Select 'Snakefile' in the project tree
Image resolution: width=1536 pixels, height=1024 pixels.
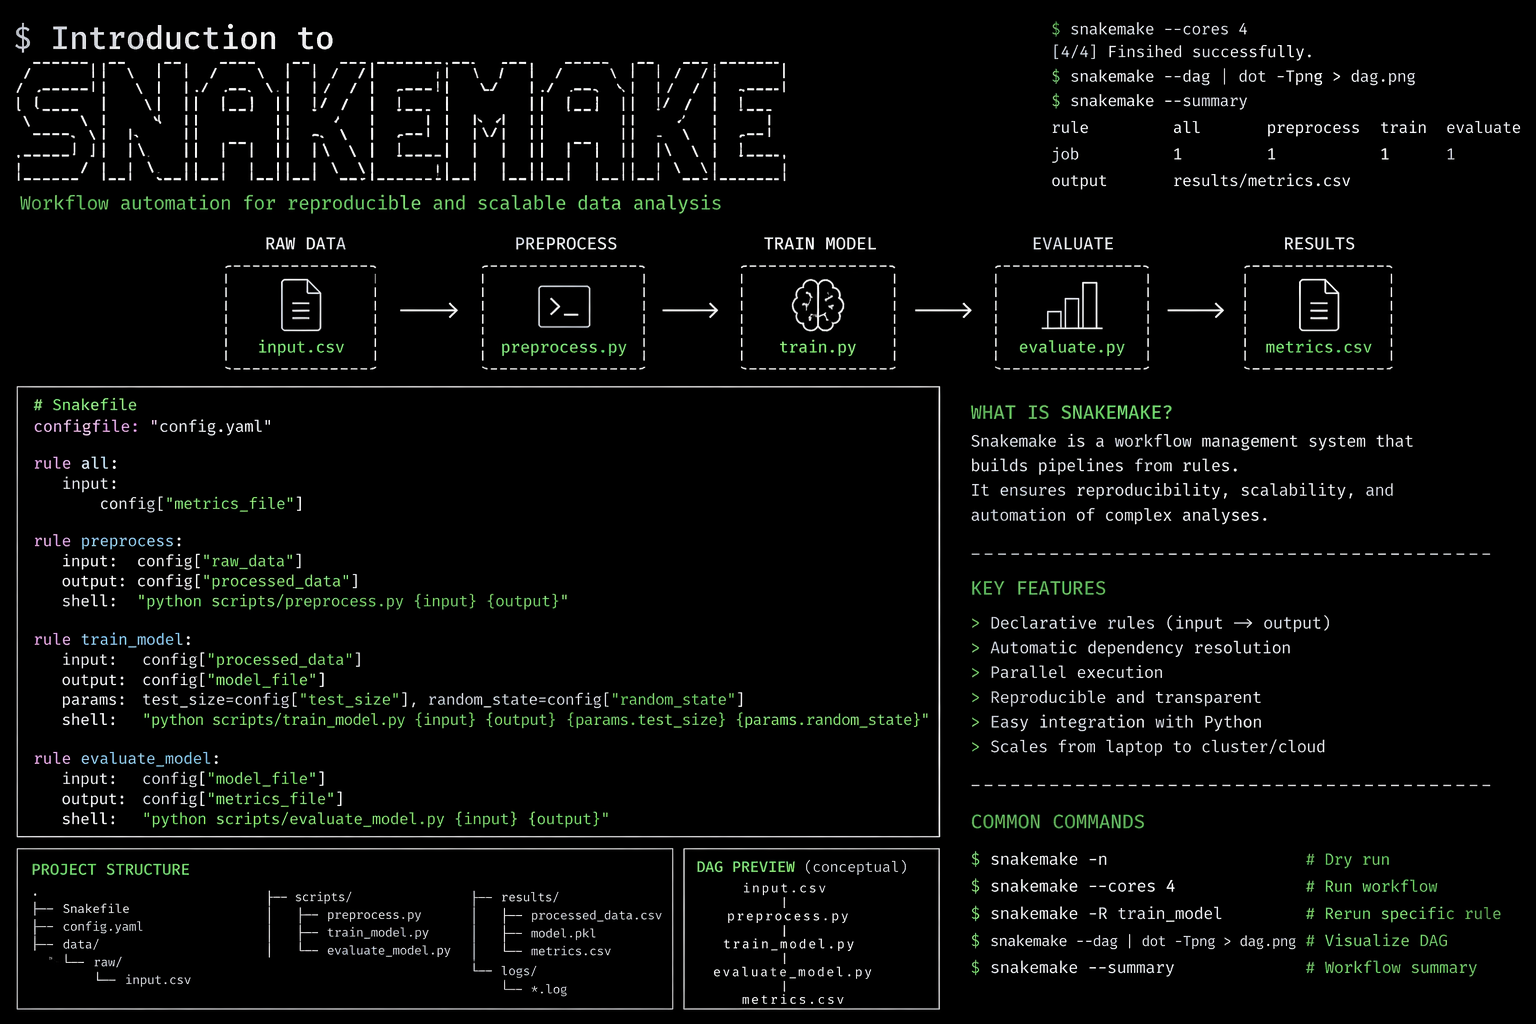[x=96, y=909]
